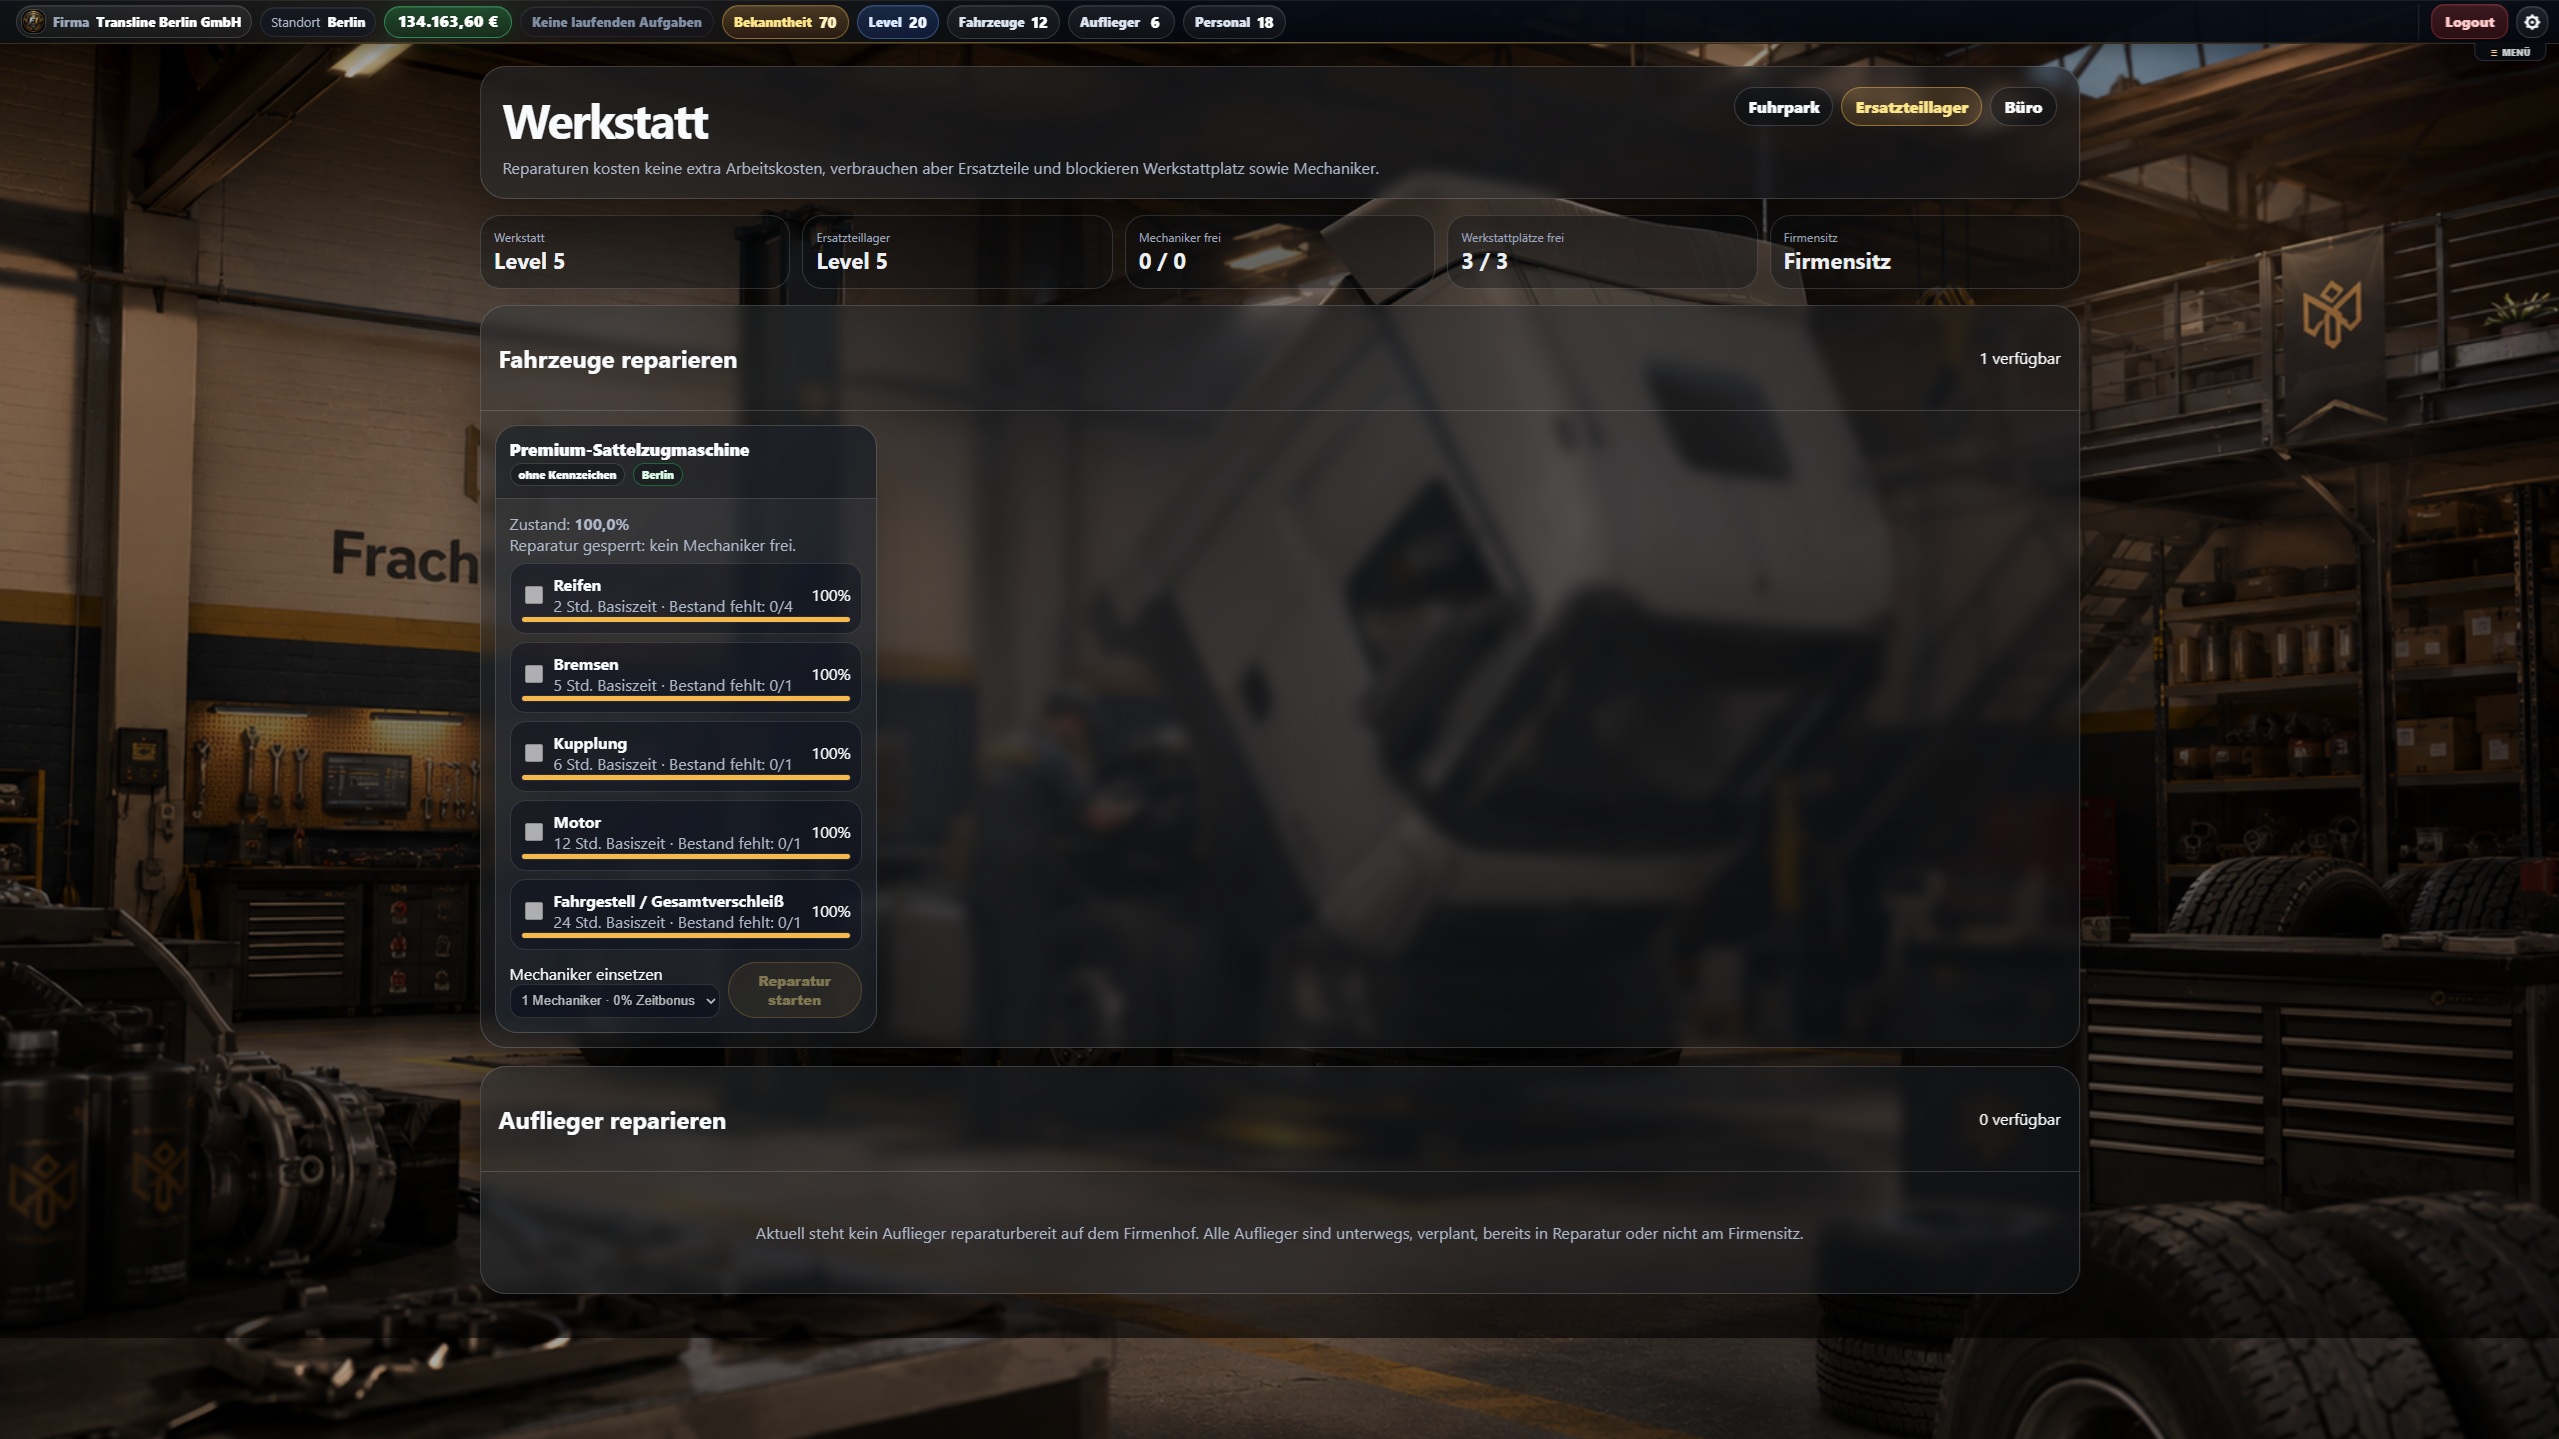
Task: Click the Standort Berlin pill
Action: click(x=318, y=22)
